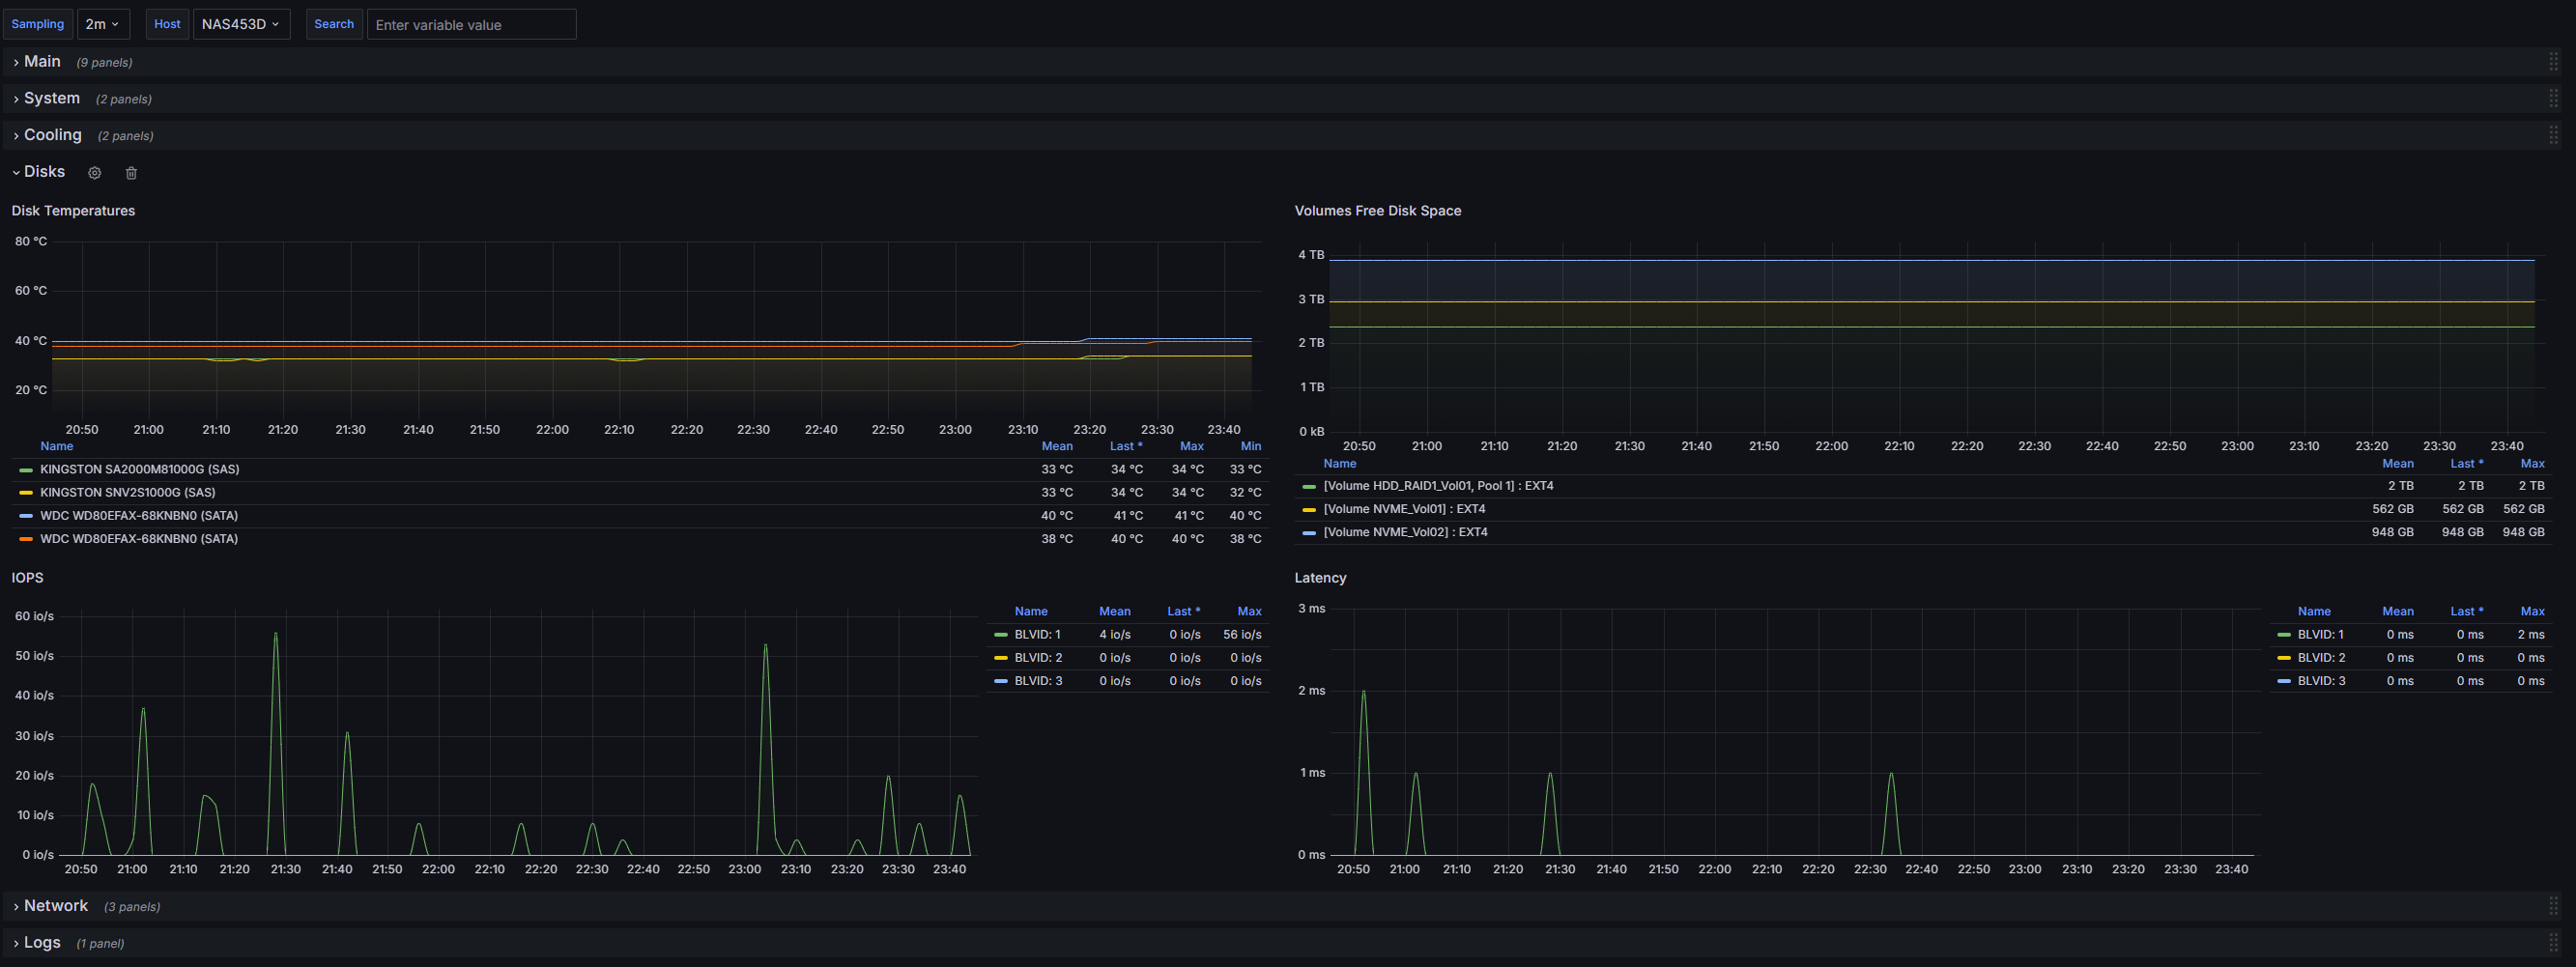Expand the Network row
The height and width of the screenshot is (967, 2576).
(55, 906)
